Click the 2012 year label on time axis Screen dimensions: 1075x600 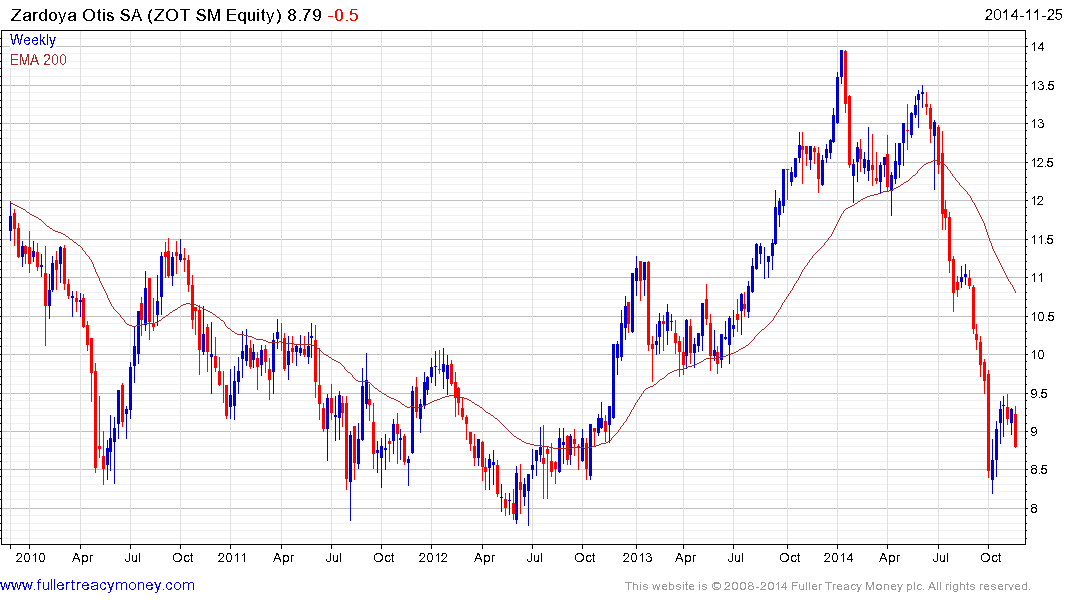[x=433, y=557]
